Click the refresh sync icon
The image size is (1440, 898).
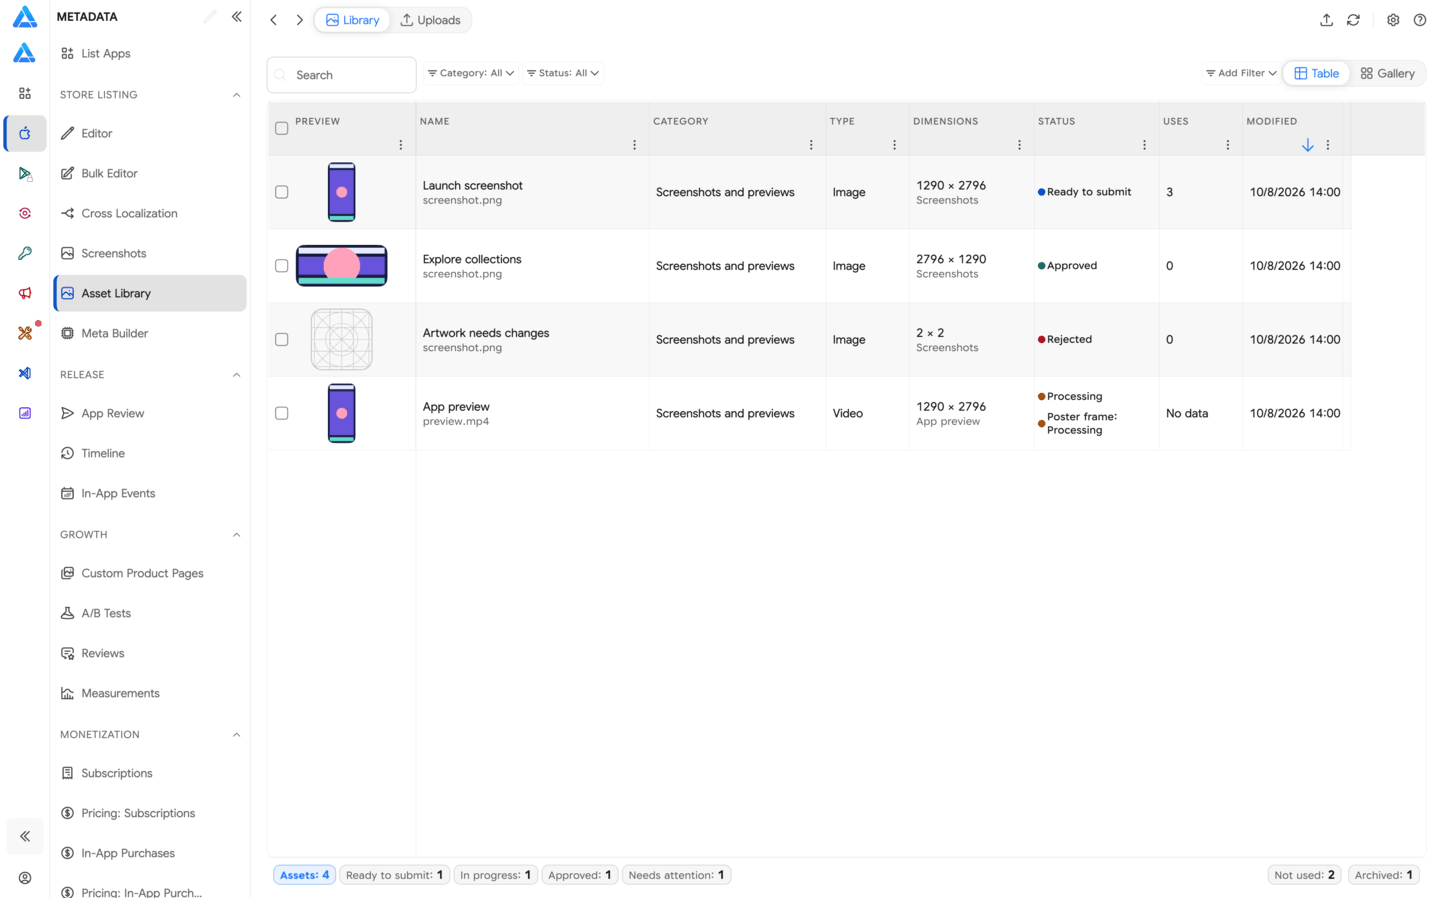coord(1353,20)
